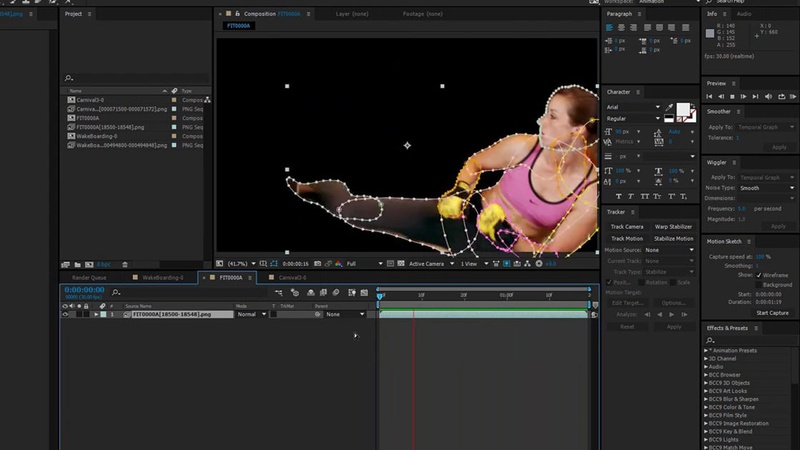
Task: Open the Wiggler Noise Type dropdown
Action: pyautogui.click(x=765, y=188)
